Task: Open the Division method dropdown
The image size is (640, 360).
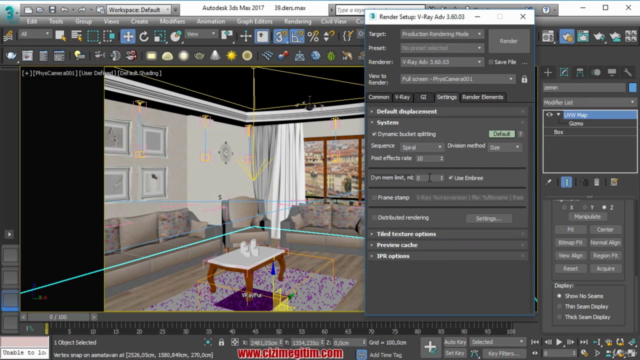Action: click(x=505, y=147)
